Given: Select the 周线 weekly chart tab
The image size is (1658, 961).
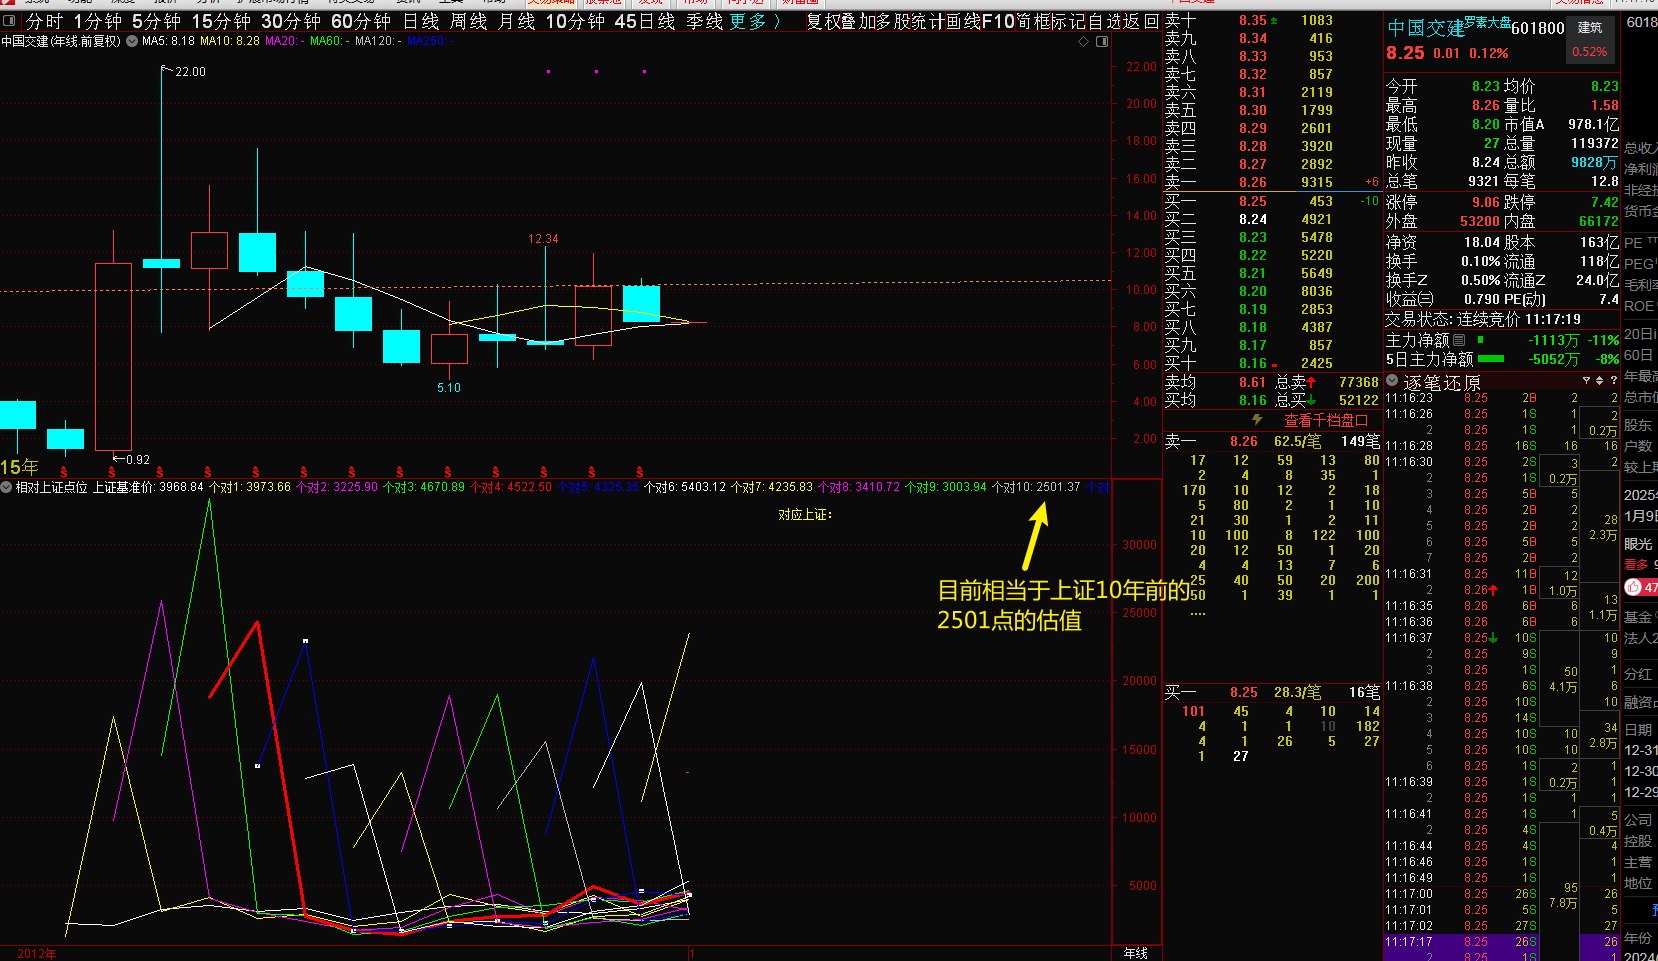Looking at the screenshot, I should (x=468, y=21).
